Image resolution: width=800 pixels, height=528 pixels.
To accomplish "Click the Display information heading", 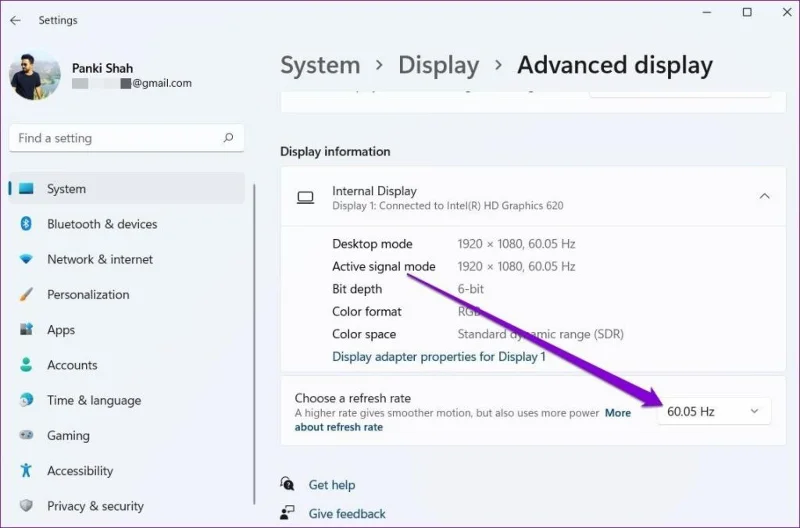I will (335, 152).
